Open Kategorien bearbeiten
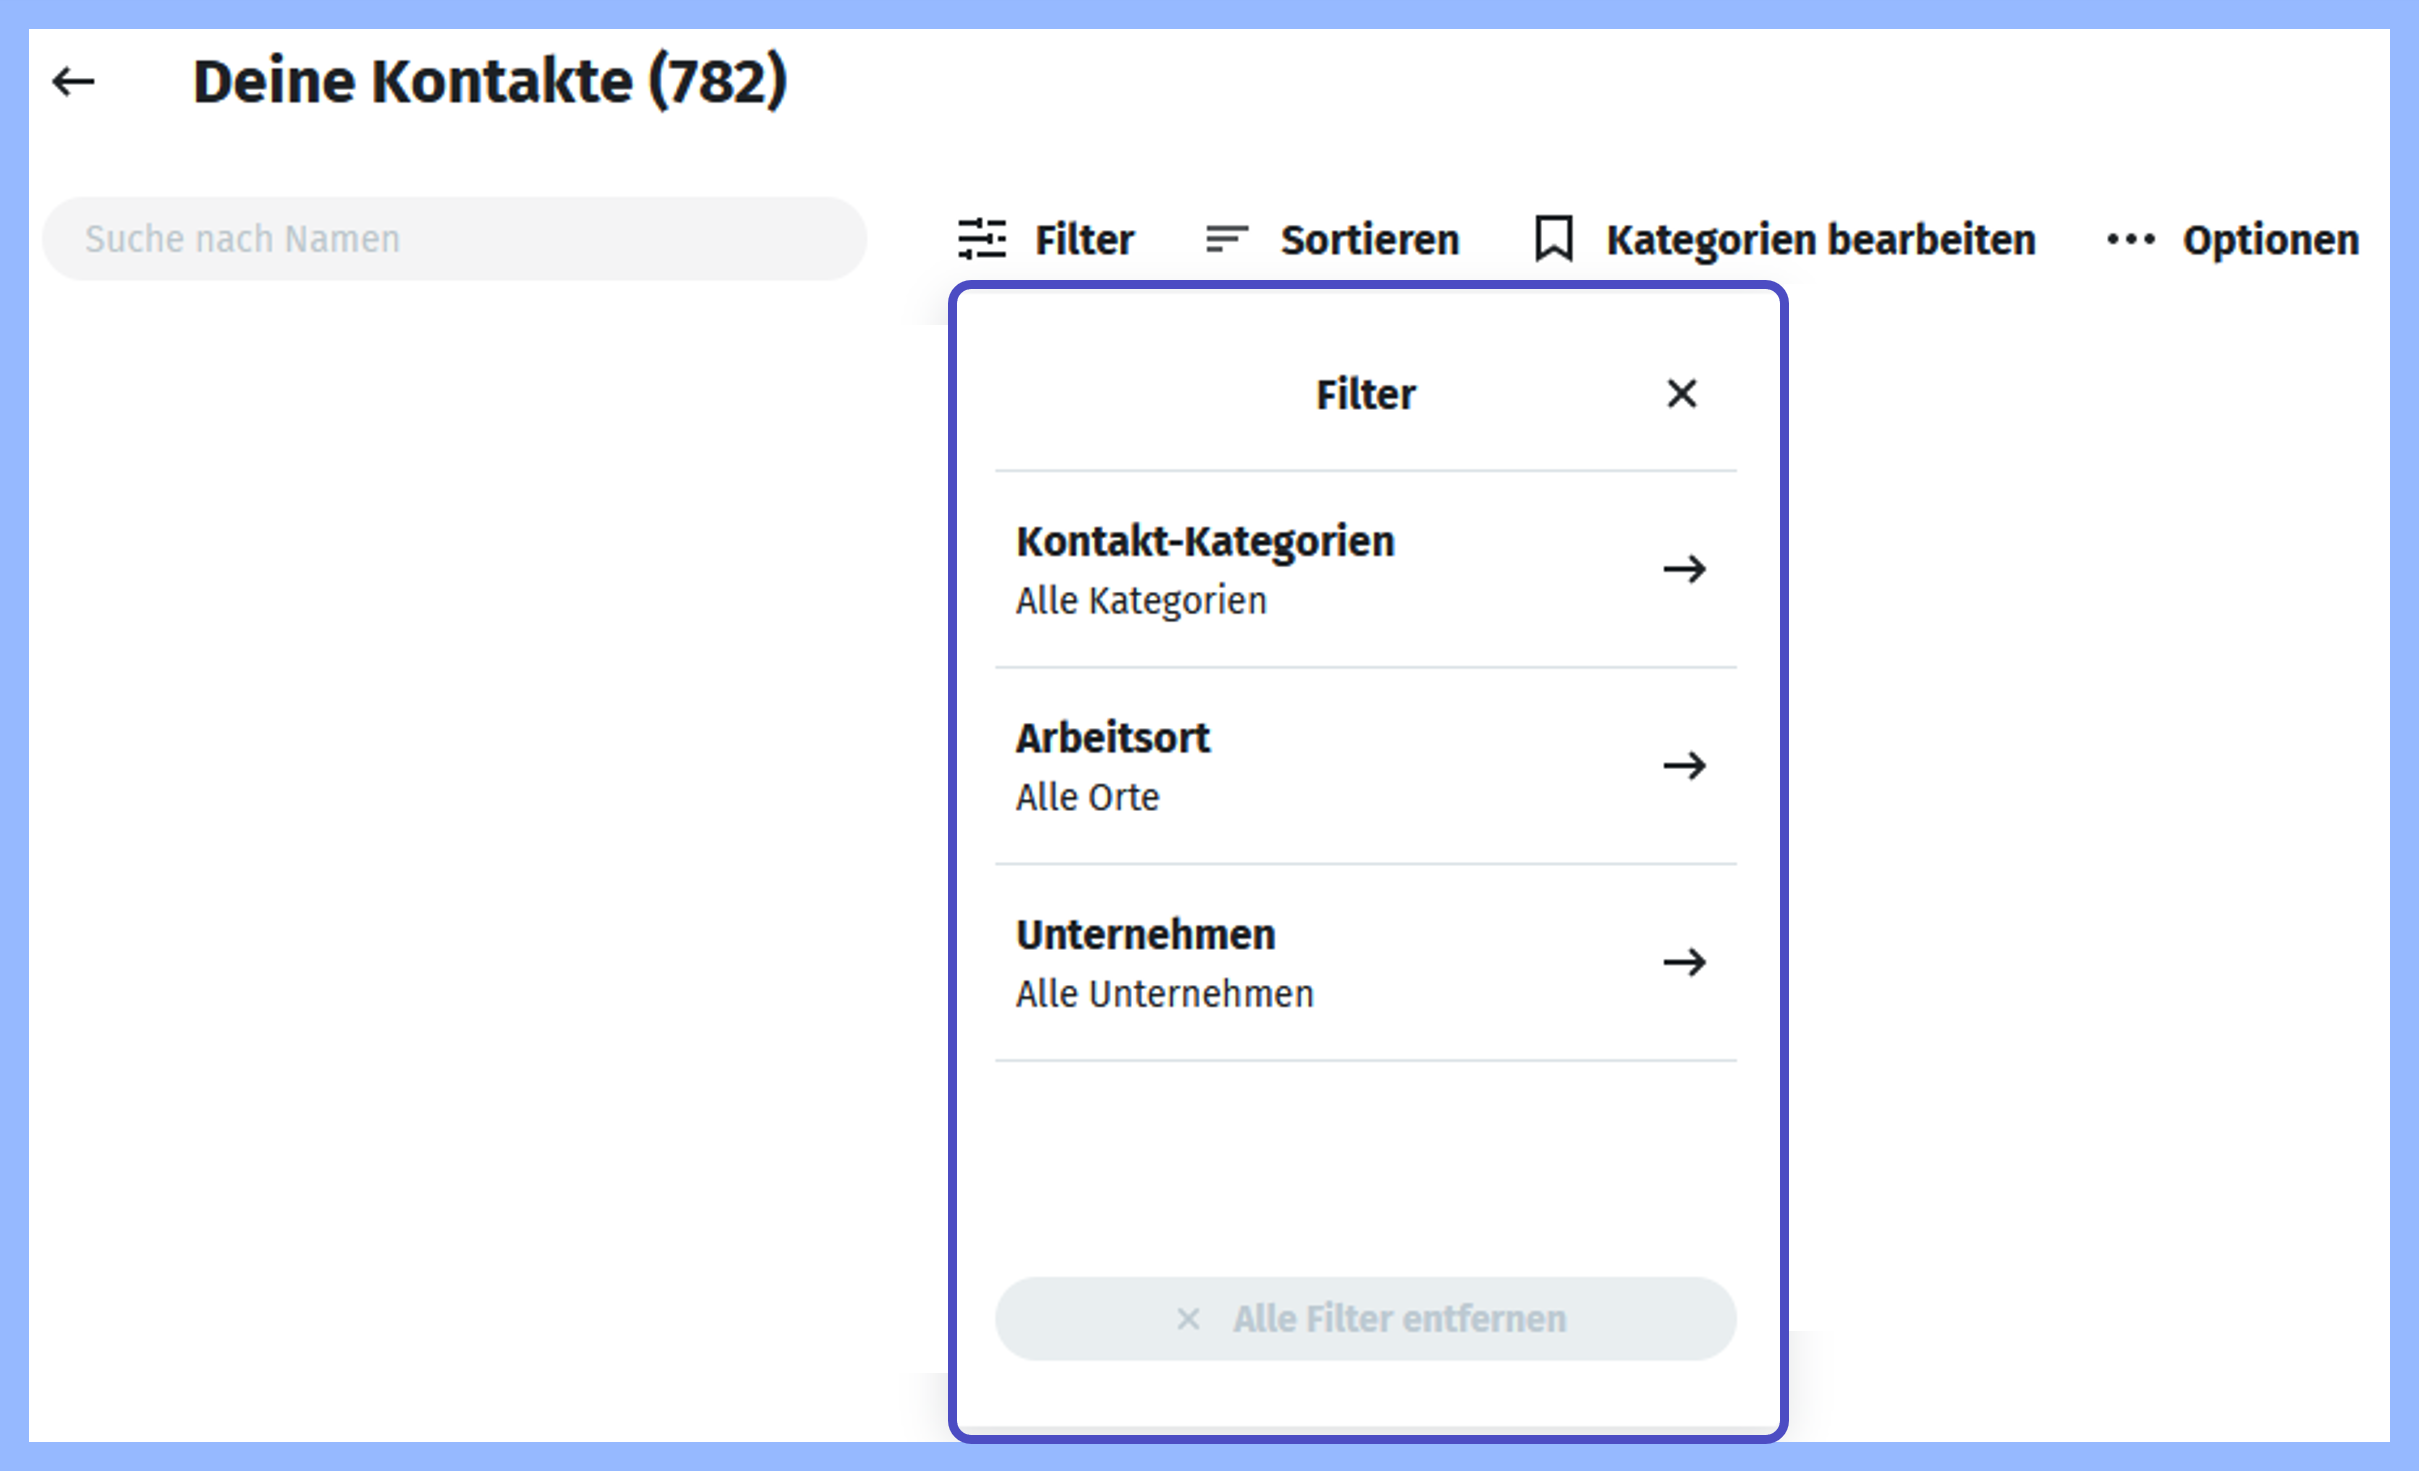 pyautogui.click(x=1820, y=239)
